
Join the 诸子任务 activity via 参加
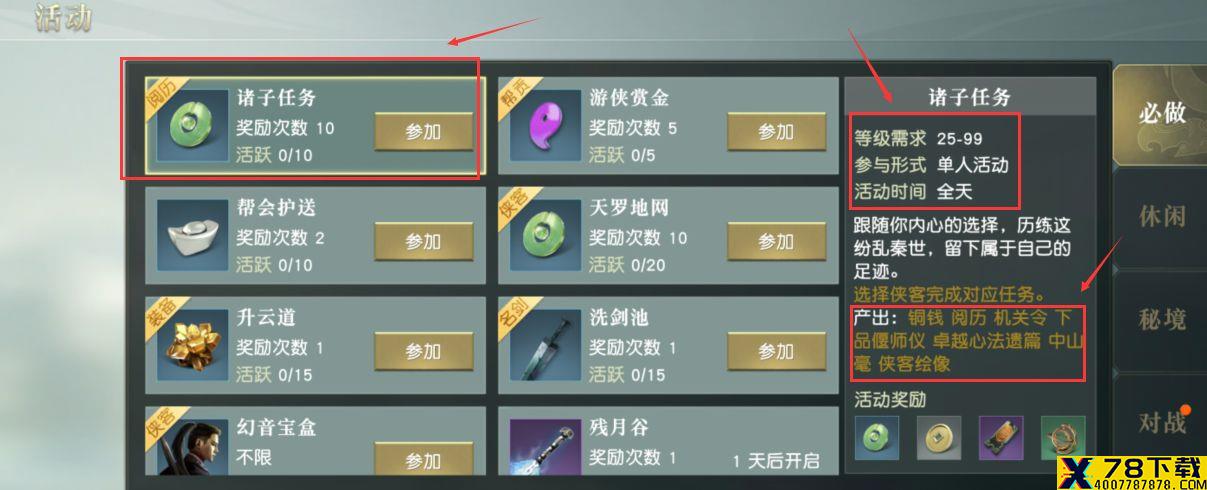coord(423,132)
